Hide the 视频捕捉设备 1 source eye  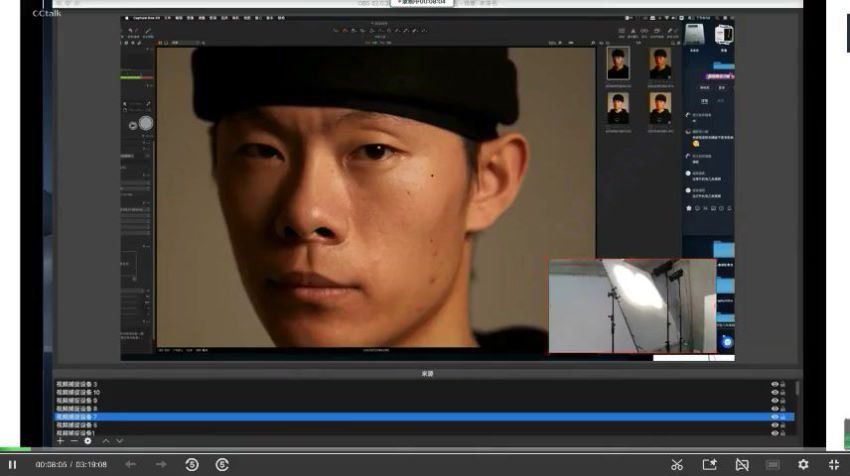(775, 433)
